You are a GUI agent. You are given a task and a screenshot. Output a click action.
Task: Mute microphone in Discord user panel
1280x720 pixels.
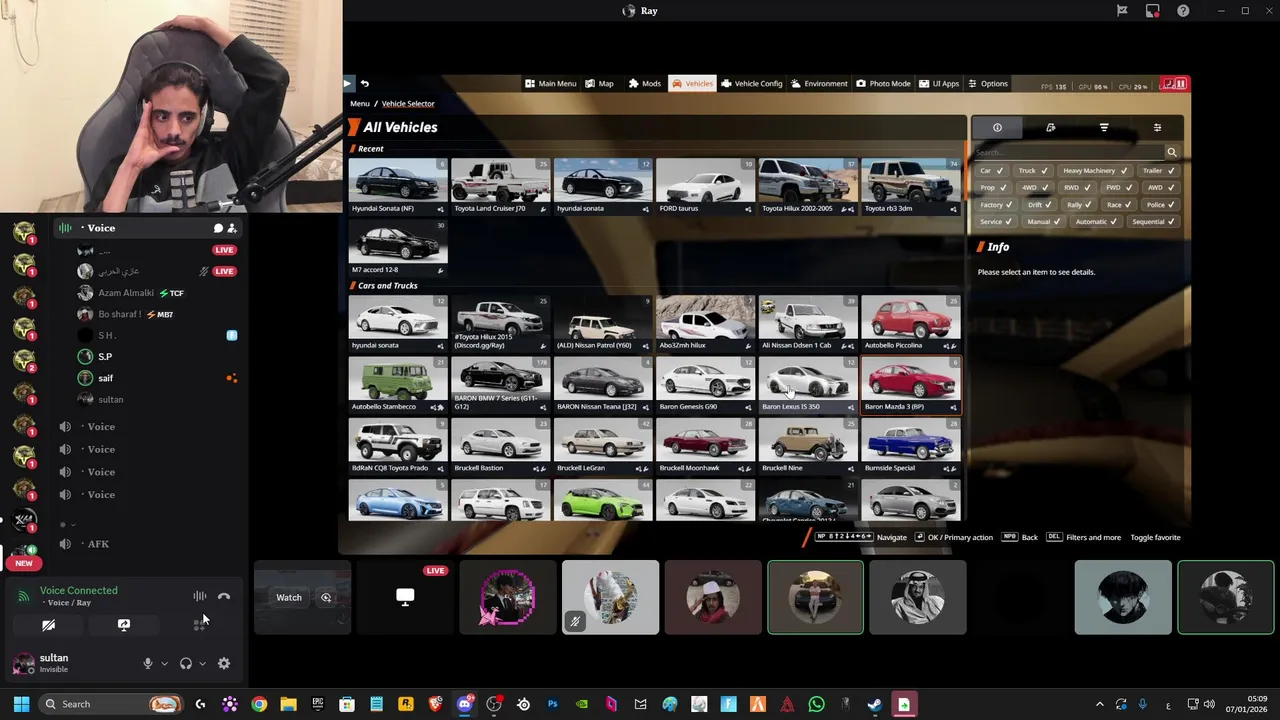click(x=148, y=664)
